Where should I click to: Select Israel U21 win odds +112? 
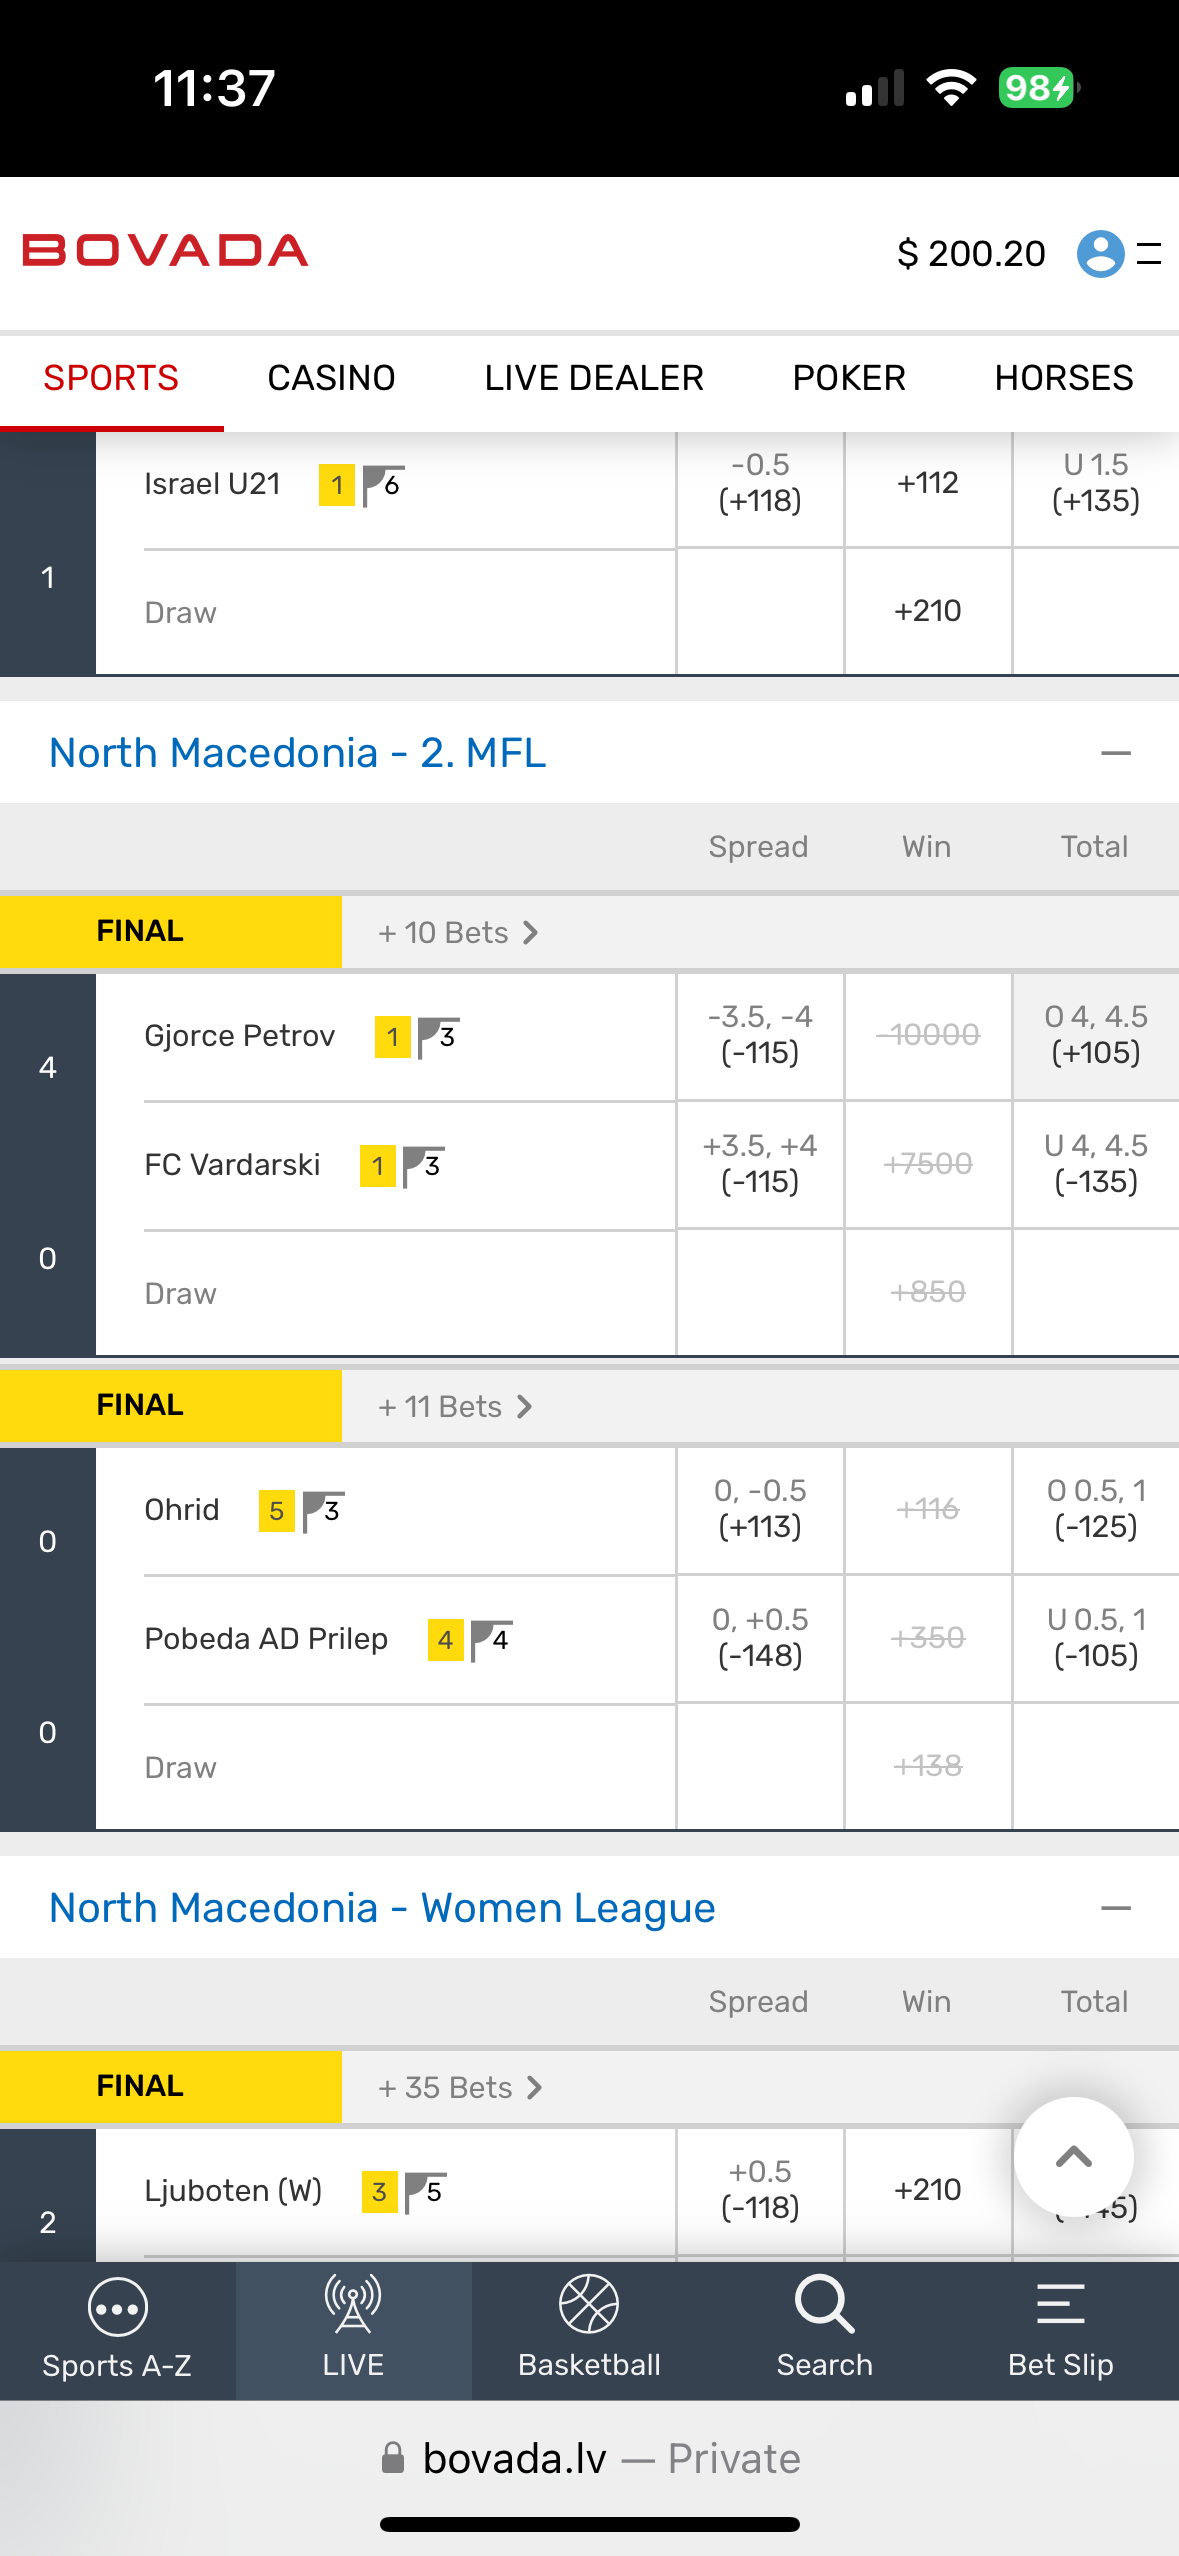coord(928,484)
